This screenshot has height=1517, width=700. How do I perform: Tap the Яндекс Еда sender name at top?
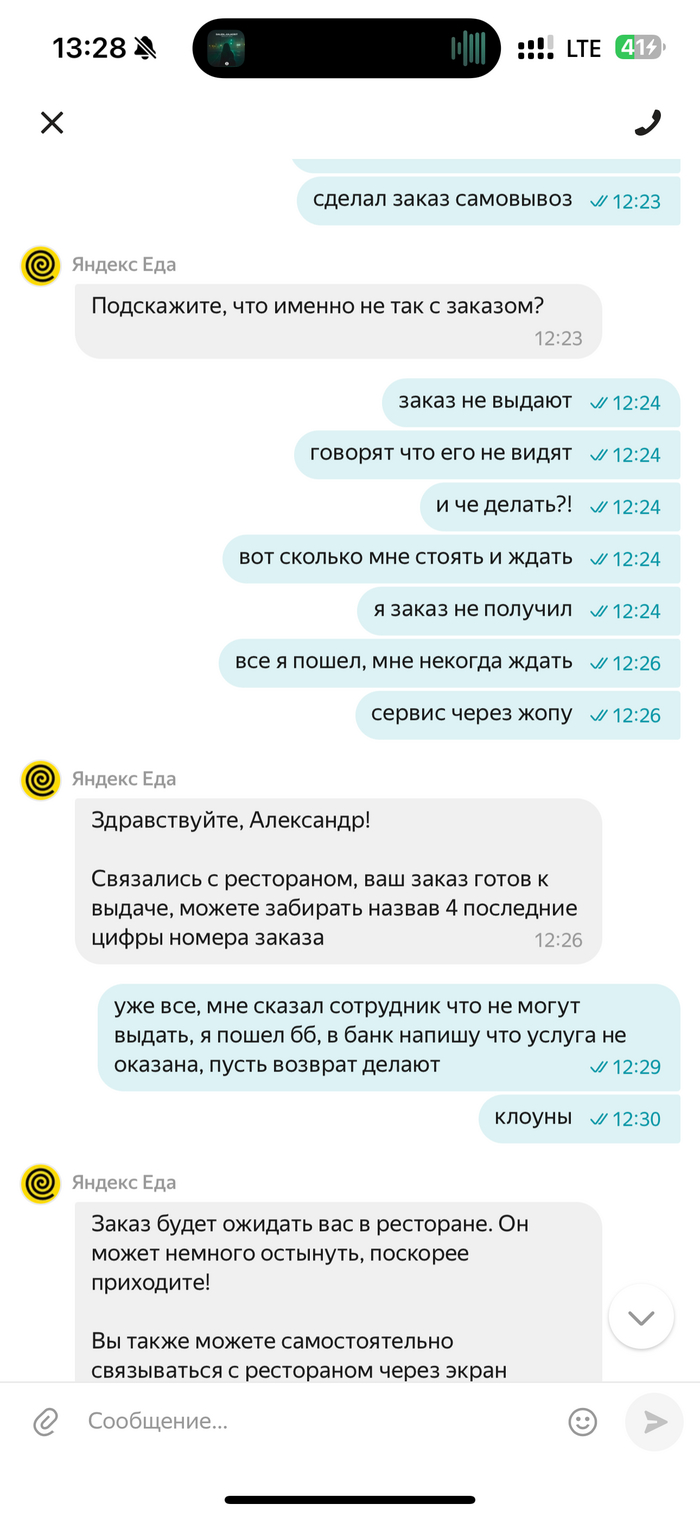pyautogui.click(x=124, y=264)
